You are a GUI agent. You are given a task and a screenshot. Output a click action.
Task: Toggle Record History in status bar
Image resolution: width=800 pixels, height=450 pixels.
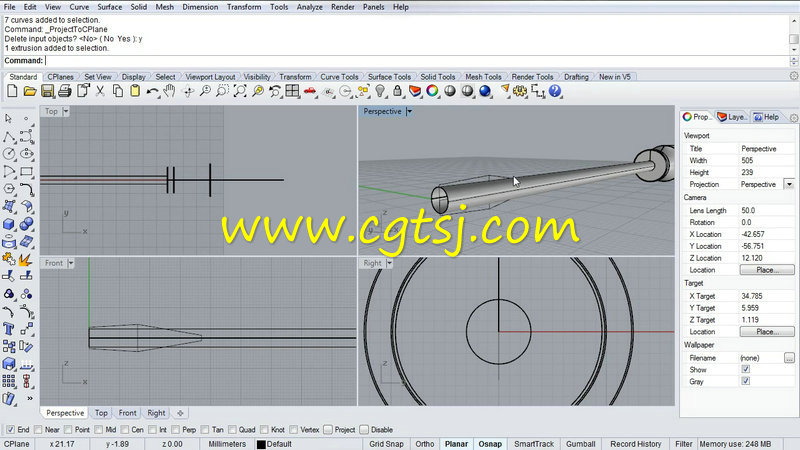636,444
